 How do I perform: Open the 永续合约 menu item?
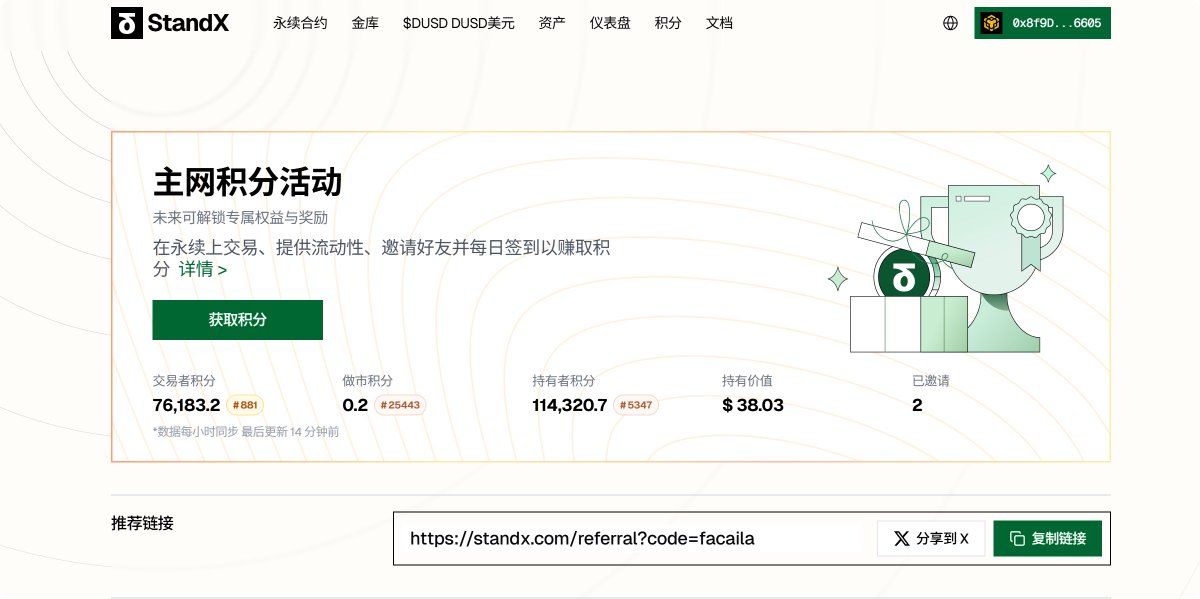tap(300, 23)
